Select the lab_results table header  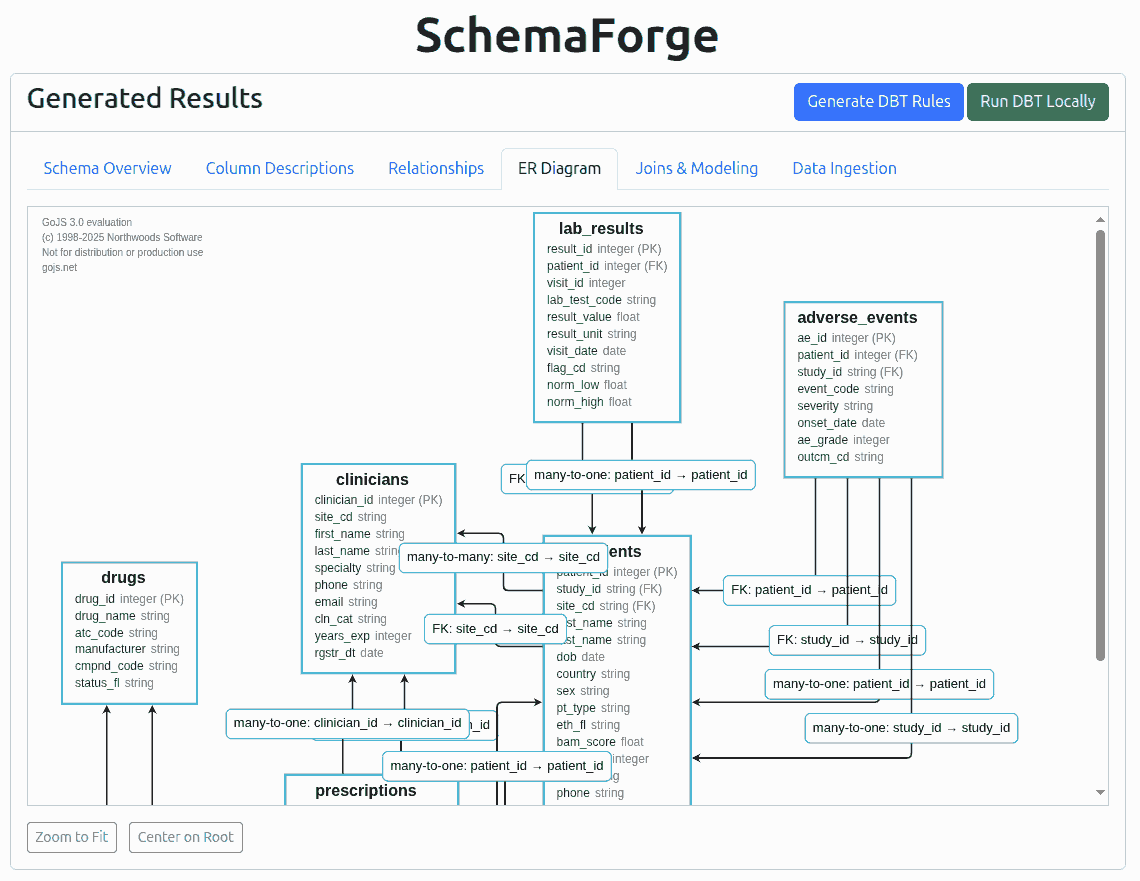601,228
